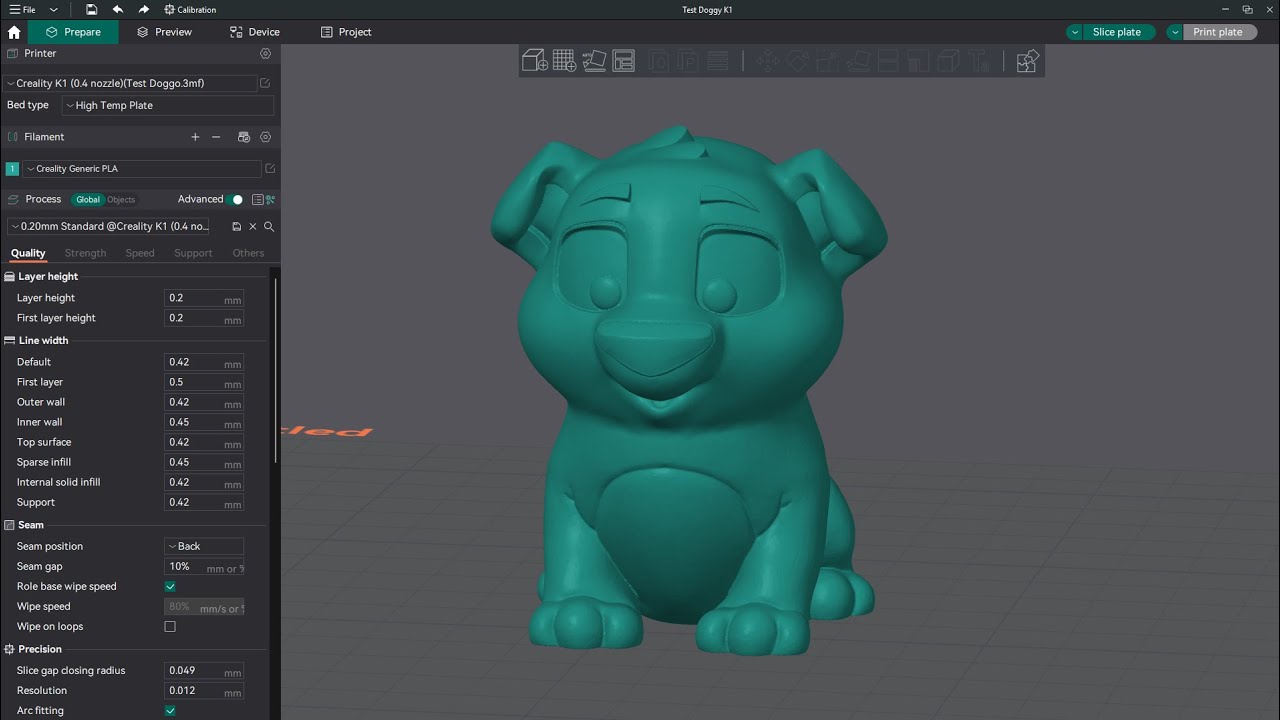This screenshot has height=720, width=1280.
Task: Add a filament with plus icon
Action: point(195,137)
